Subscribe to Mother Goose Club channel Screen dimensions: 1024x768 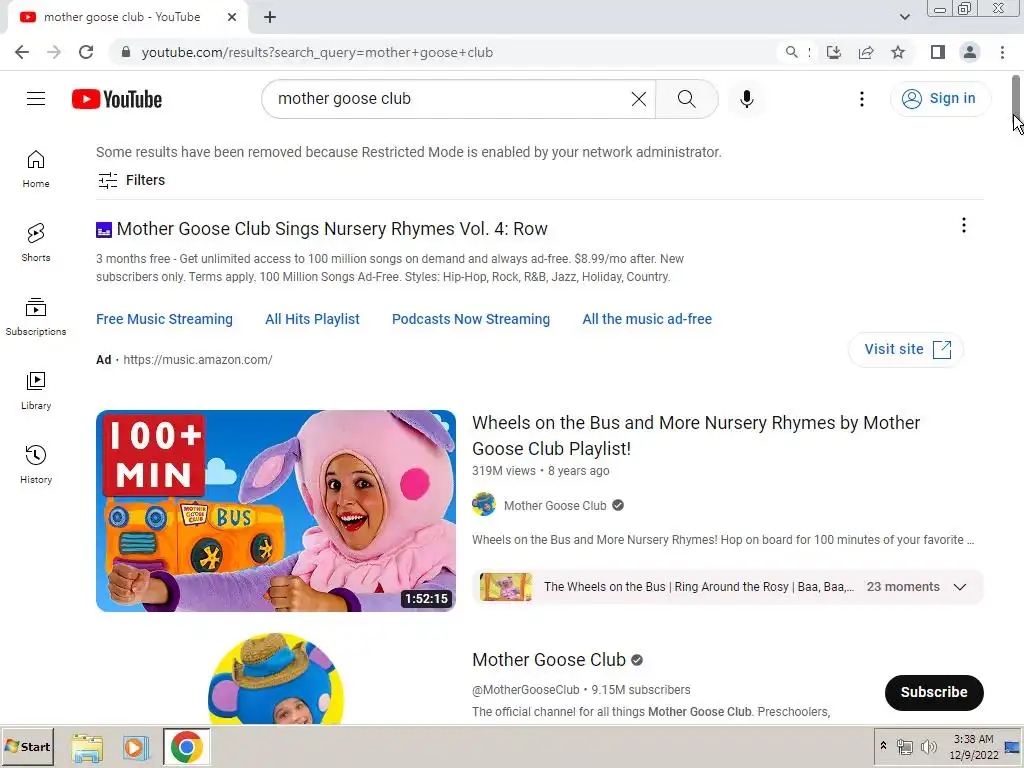(934, 692)
